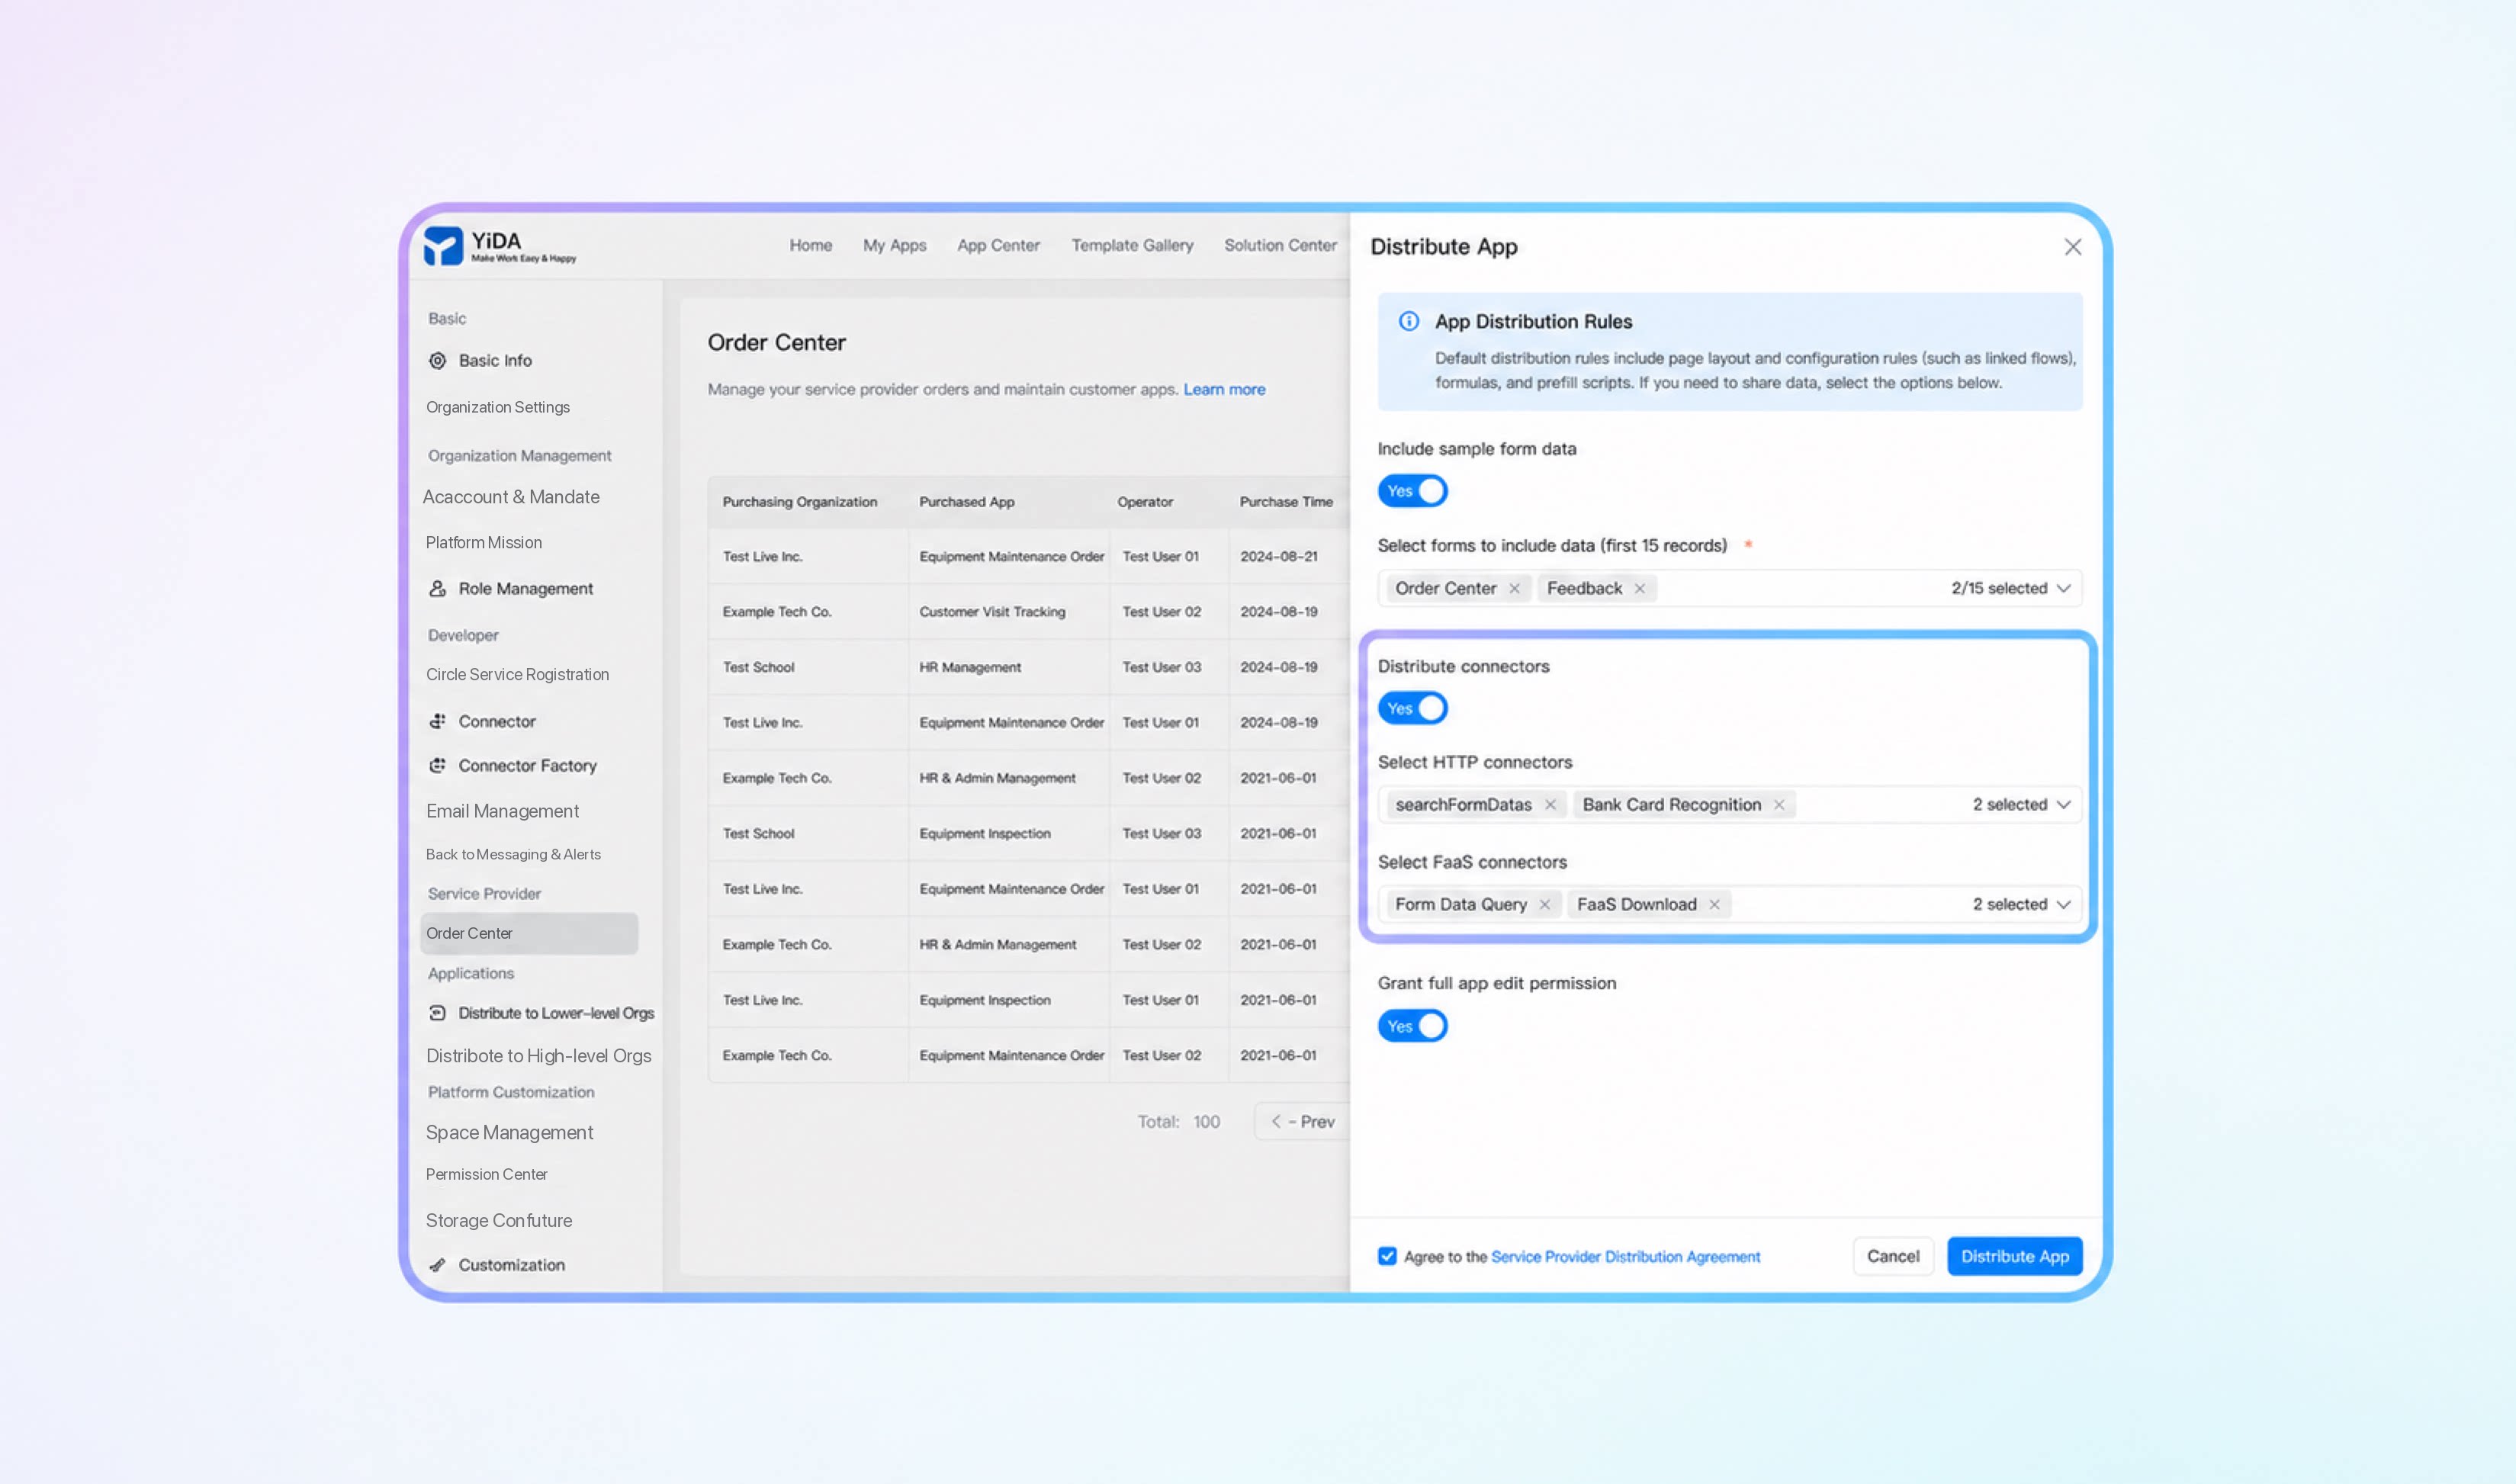This screenshot has height=1484, width=2516.
Task: Click the Distribute App button
Action: pos(2014,1256)
